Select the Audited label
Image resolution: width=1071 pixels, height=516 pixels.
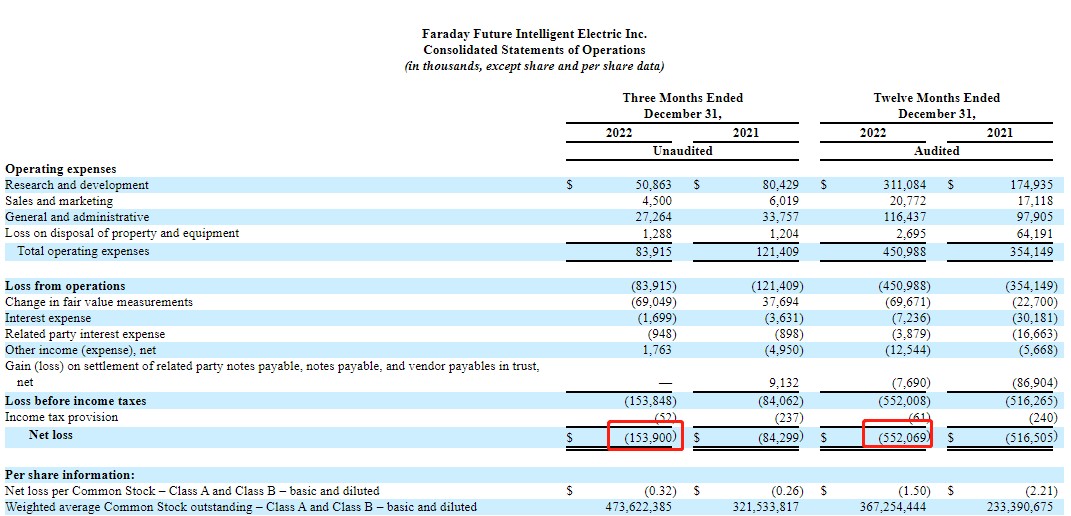936,151
